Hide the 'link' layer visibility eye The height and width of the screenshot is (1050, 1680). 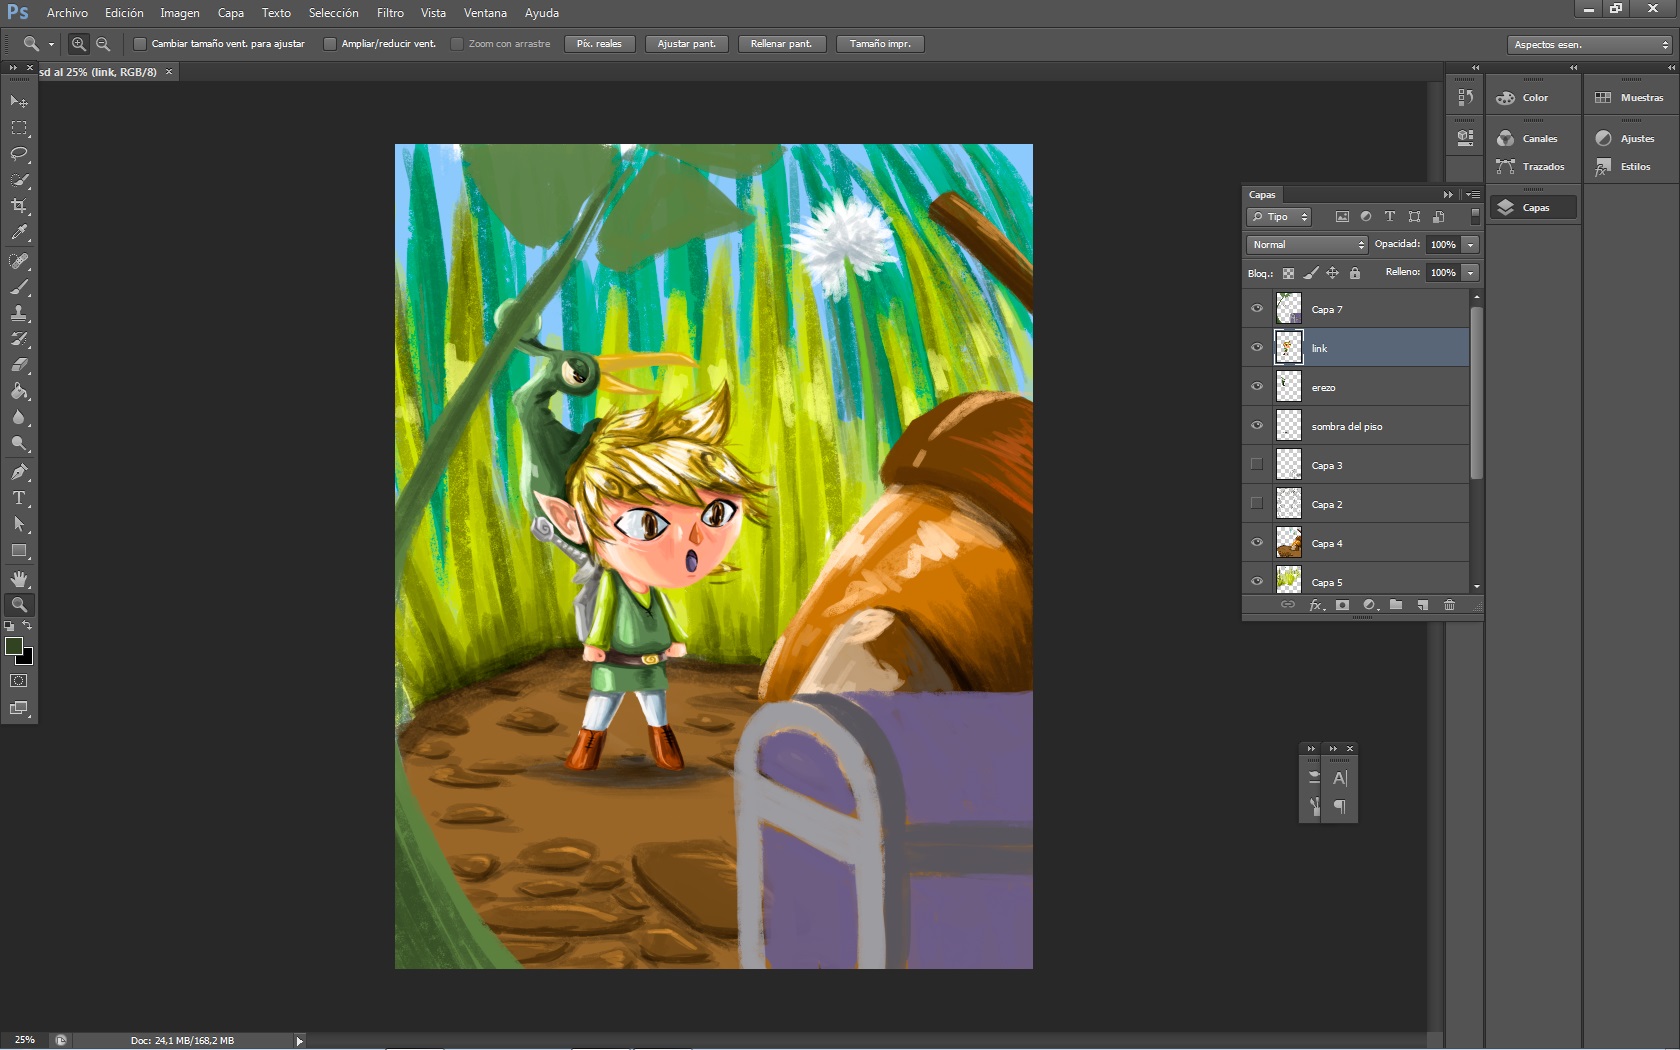(x=1256, y=347)
